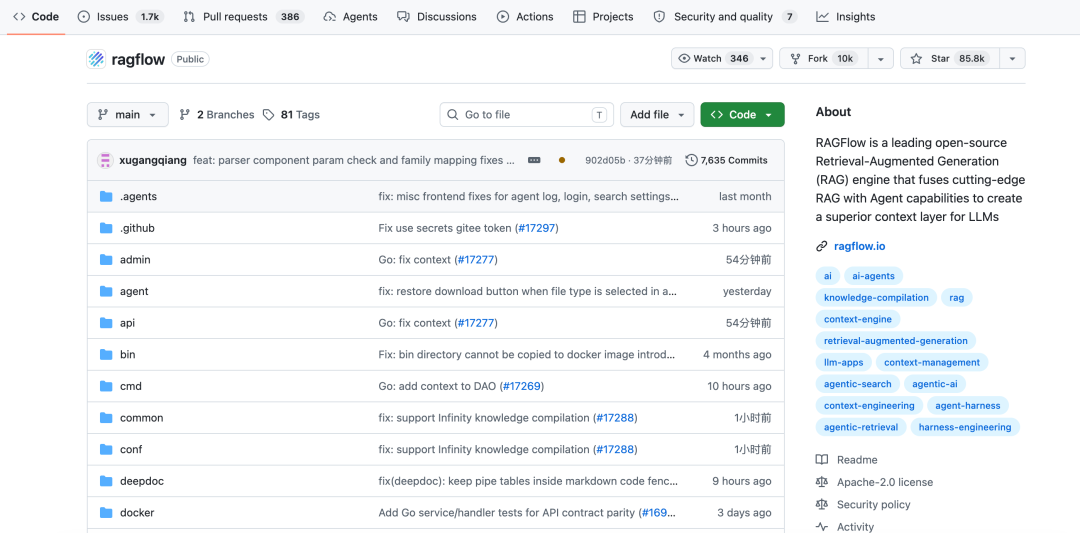
Task: Select the retrieval-augmented-generation topic tag
Action: 895,340
